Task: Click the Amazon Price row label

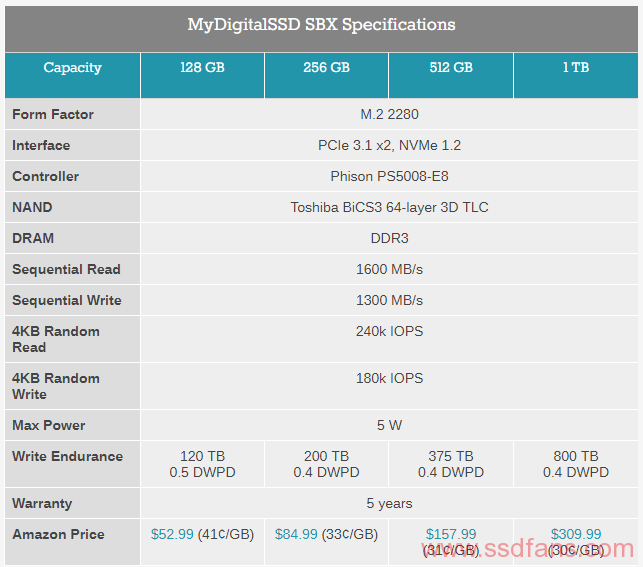Action: [58, 534]
